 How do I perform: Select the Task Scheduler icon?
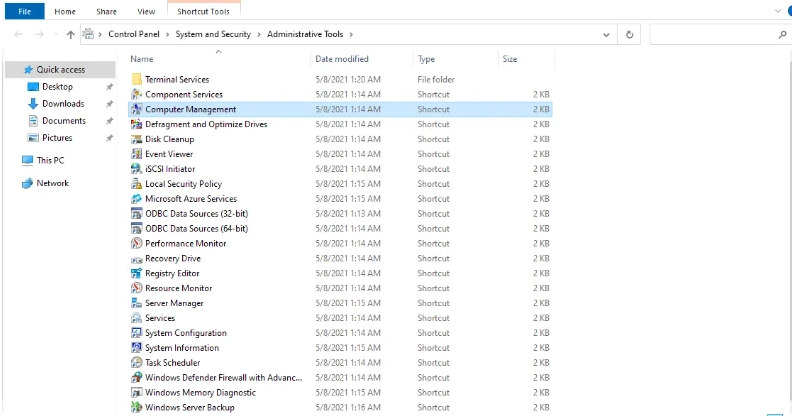tap(137, 363)
